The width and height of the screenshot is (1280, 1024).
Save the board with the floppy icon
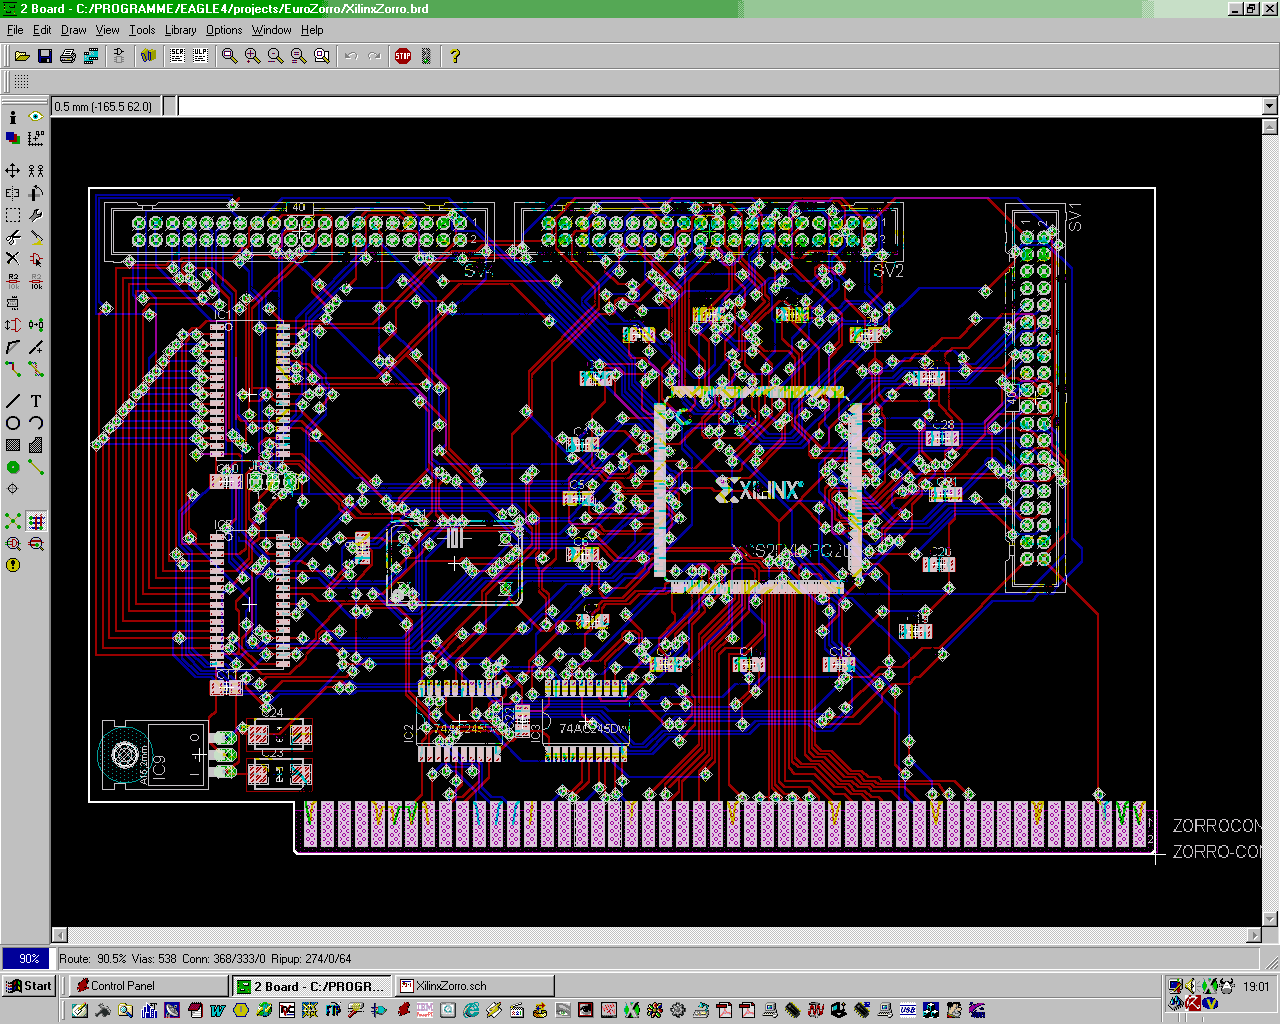point(44,56)
